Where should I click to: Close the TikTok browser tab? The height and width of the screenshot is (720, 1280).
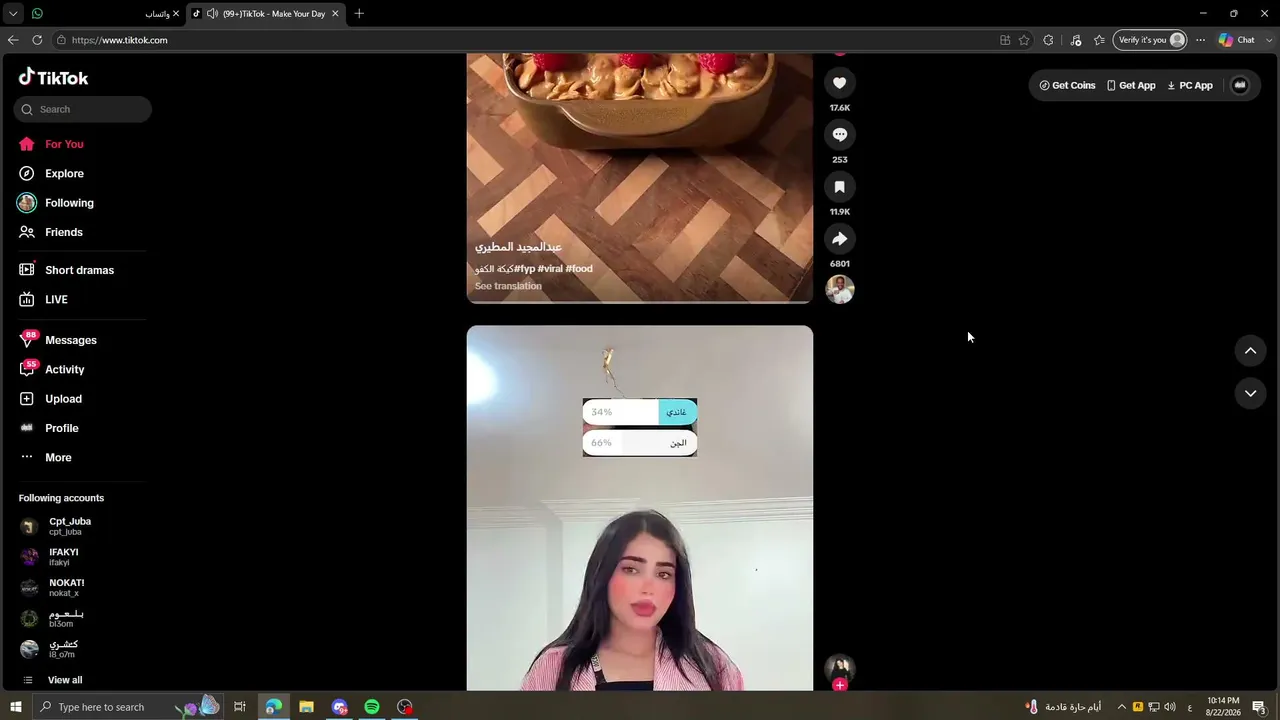(x=335, y=13)
